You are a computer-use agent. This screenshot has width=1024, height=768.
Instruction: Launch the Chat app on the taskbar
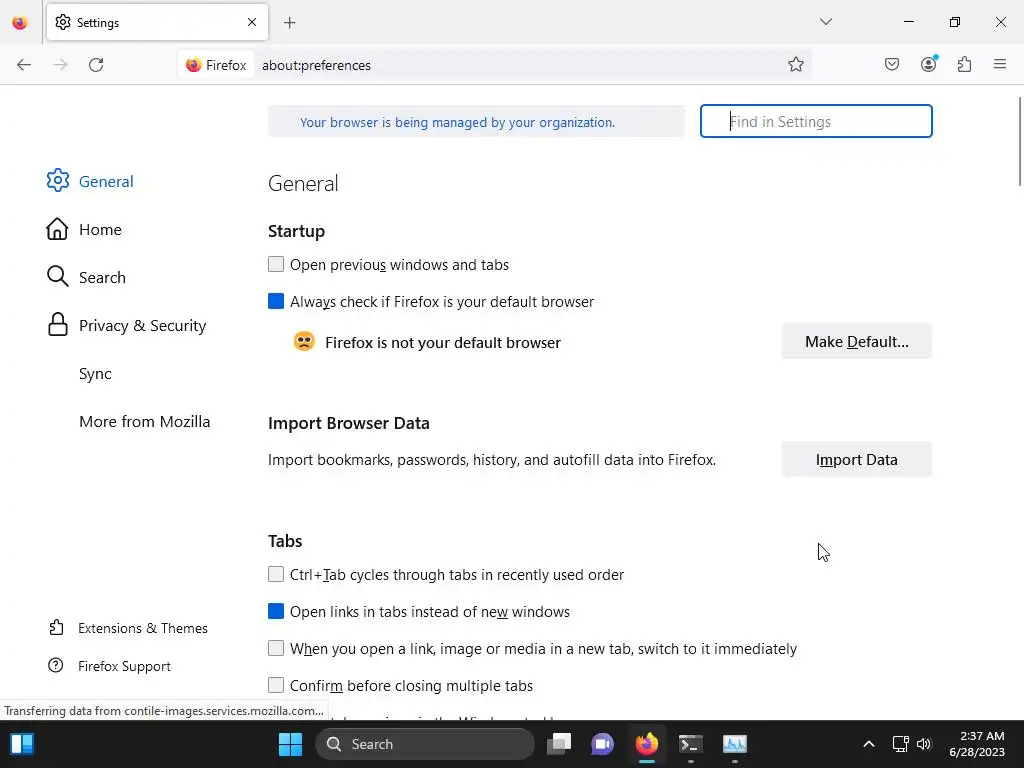(x=602, y=744)
